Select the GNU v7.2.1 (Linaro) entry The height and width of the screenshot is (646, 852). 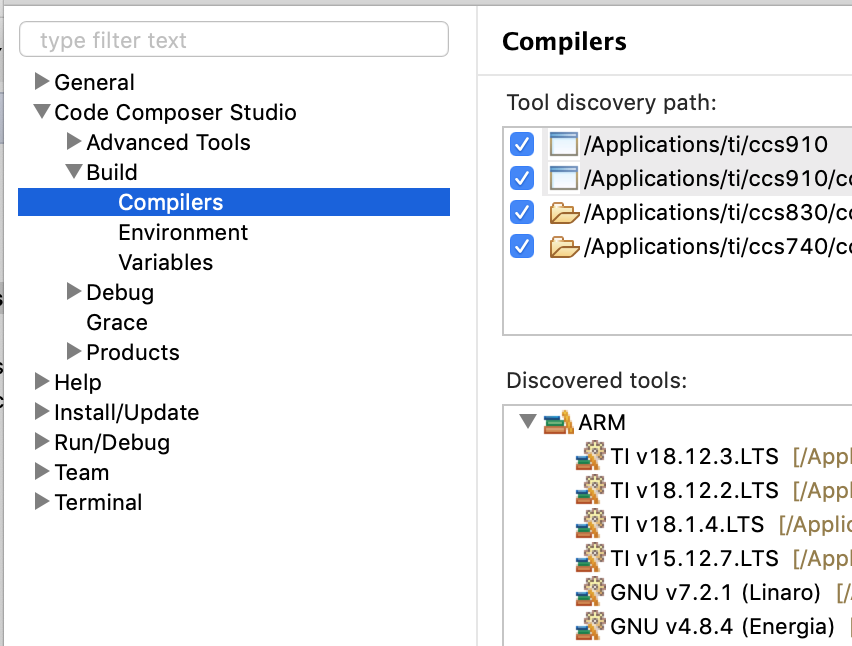click(715, 593)
